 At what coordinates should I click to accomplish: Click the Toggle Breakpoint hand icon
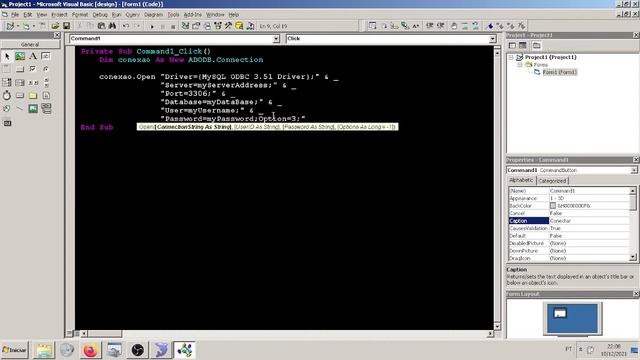[454, 26]
